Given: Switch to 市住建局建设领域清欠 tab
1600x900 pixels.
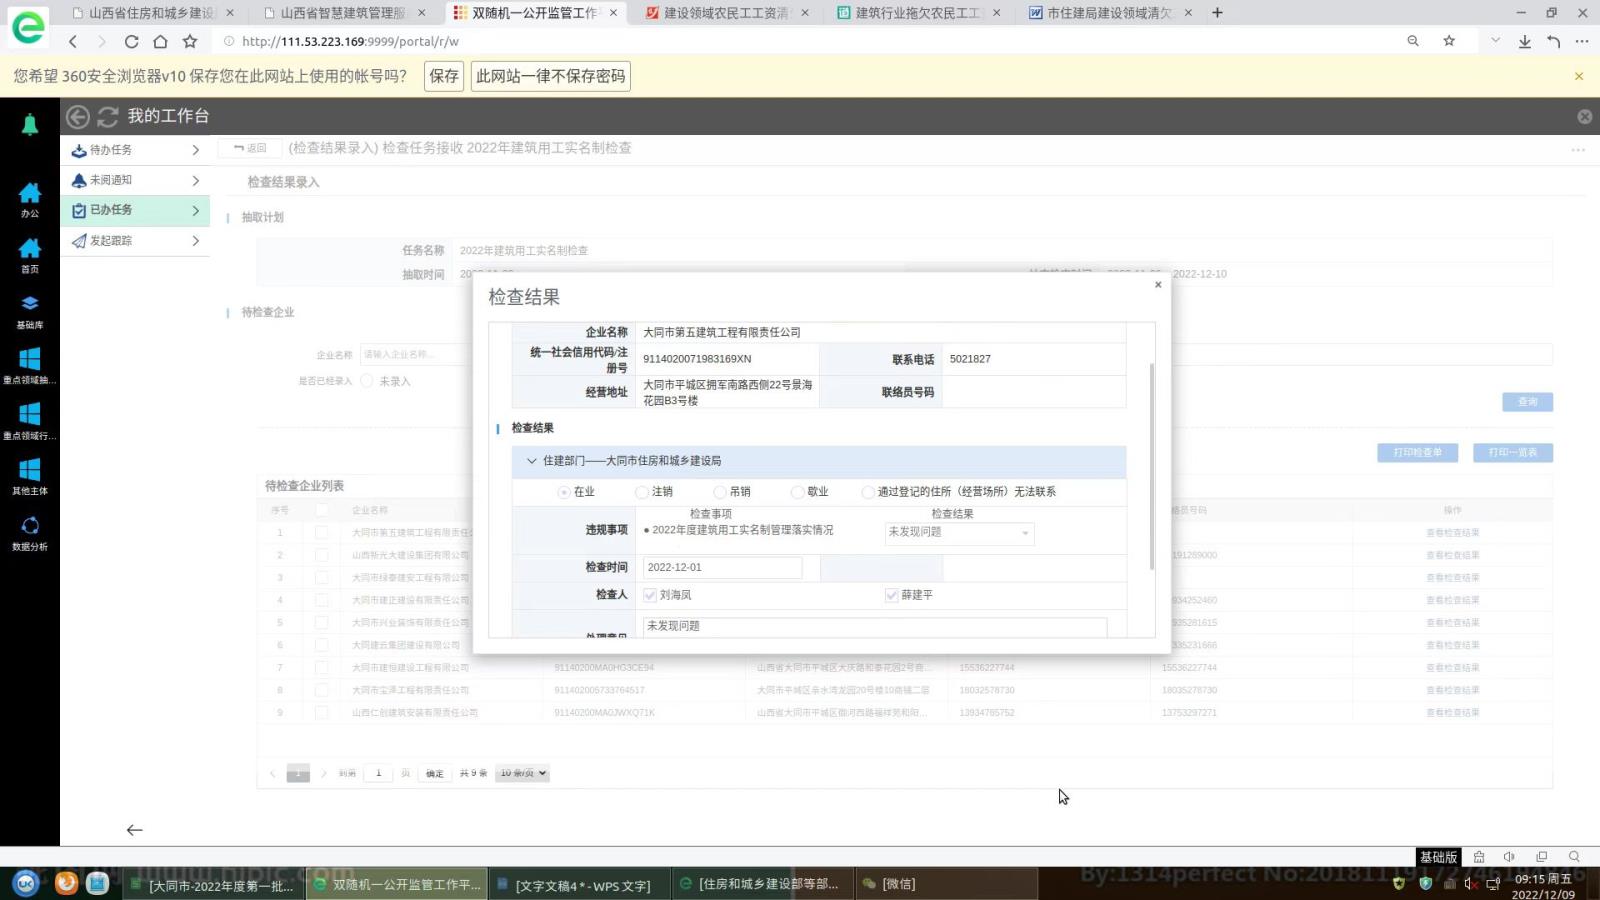Looking at the screenshot, I should (1110, 13).
